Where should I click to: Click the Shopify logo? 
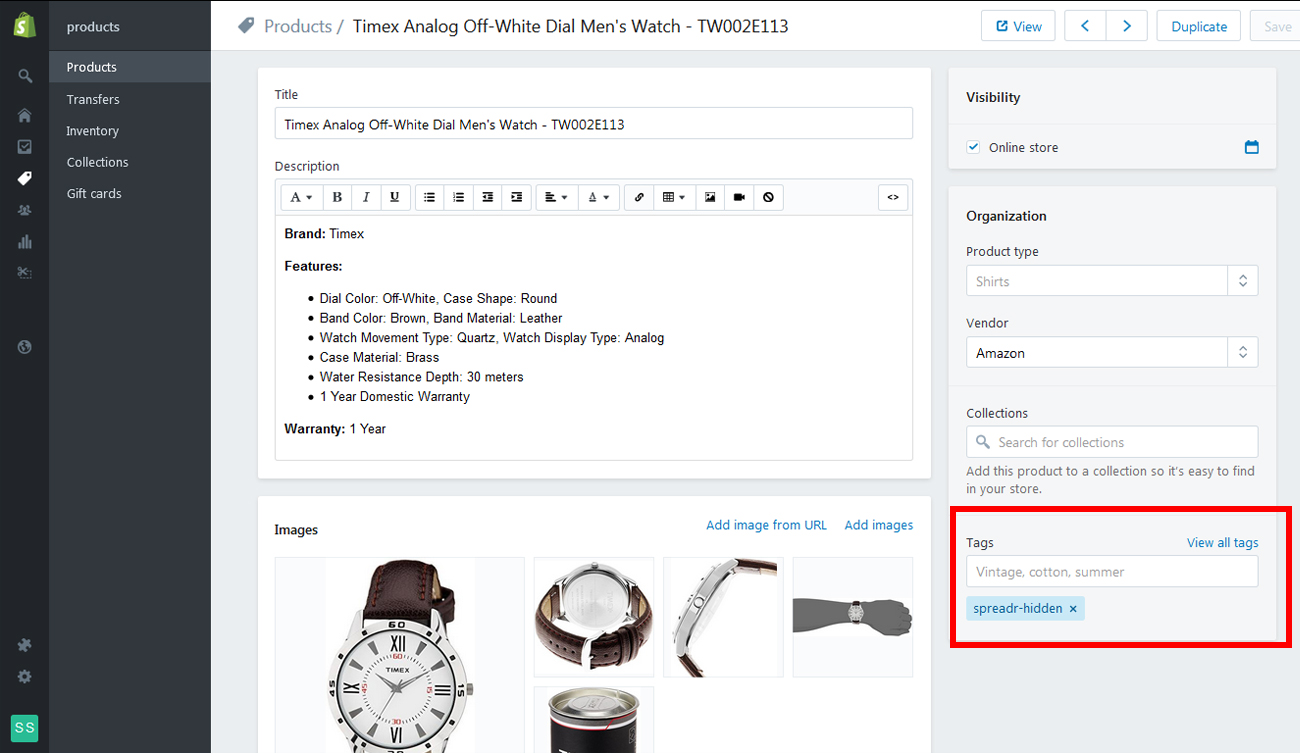pos(24,25)
